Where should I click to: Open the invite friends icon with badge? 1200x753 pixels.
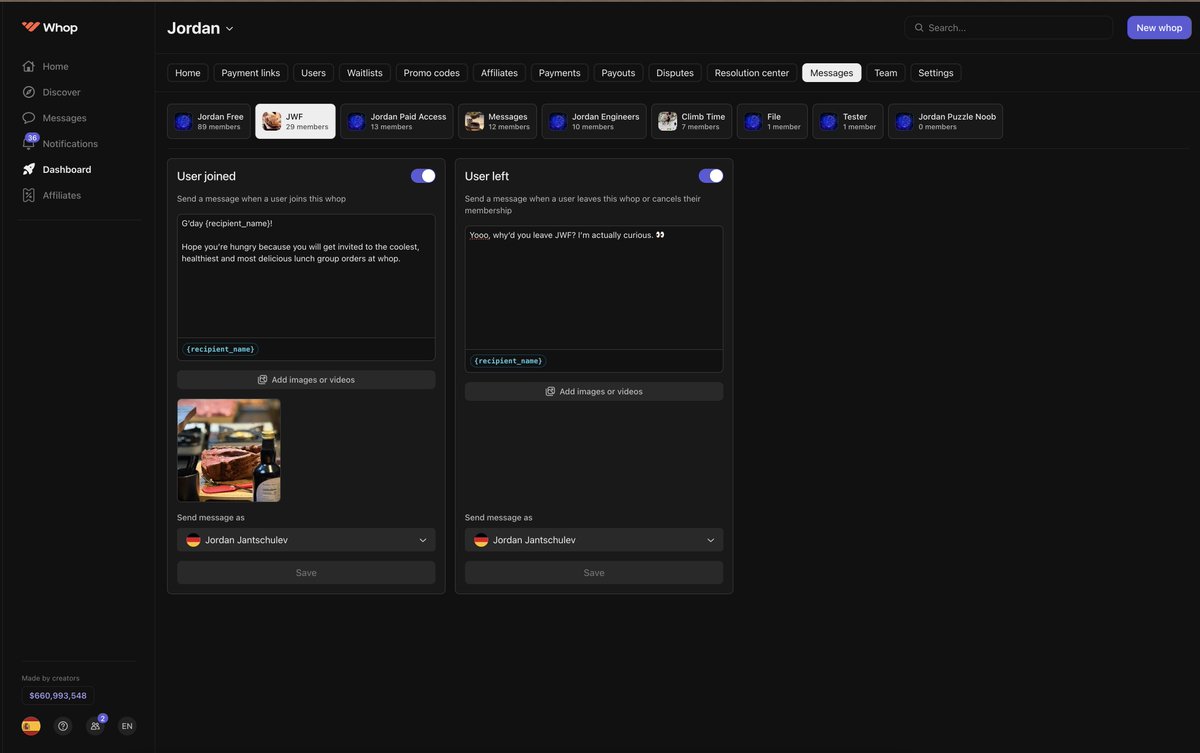coord(92,724)
